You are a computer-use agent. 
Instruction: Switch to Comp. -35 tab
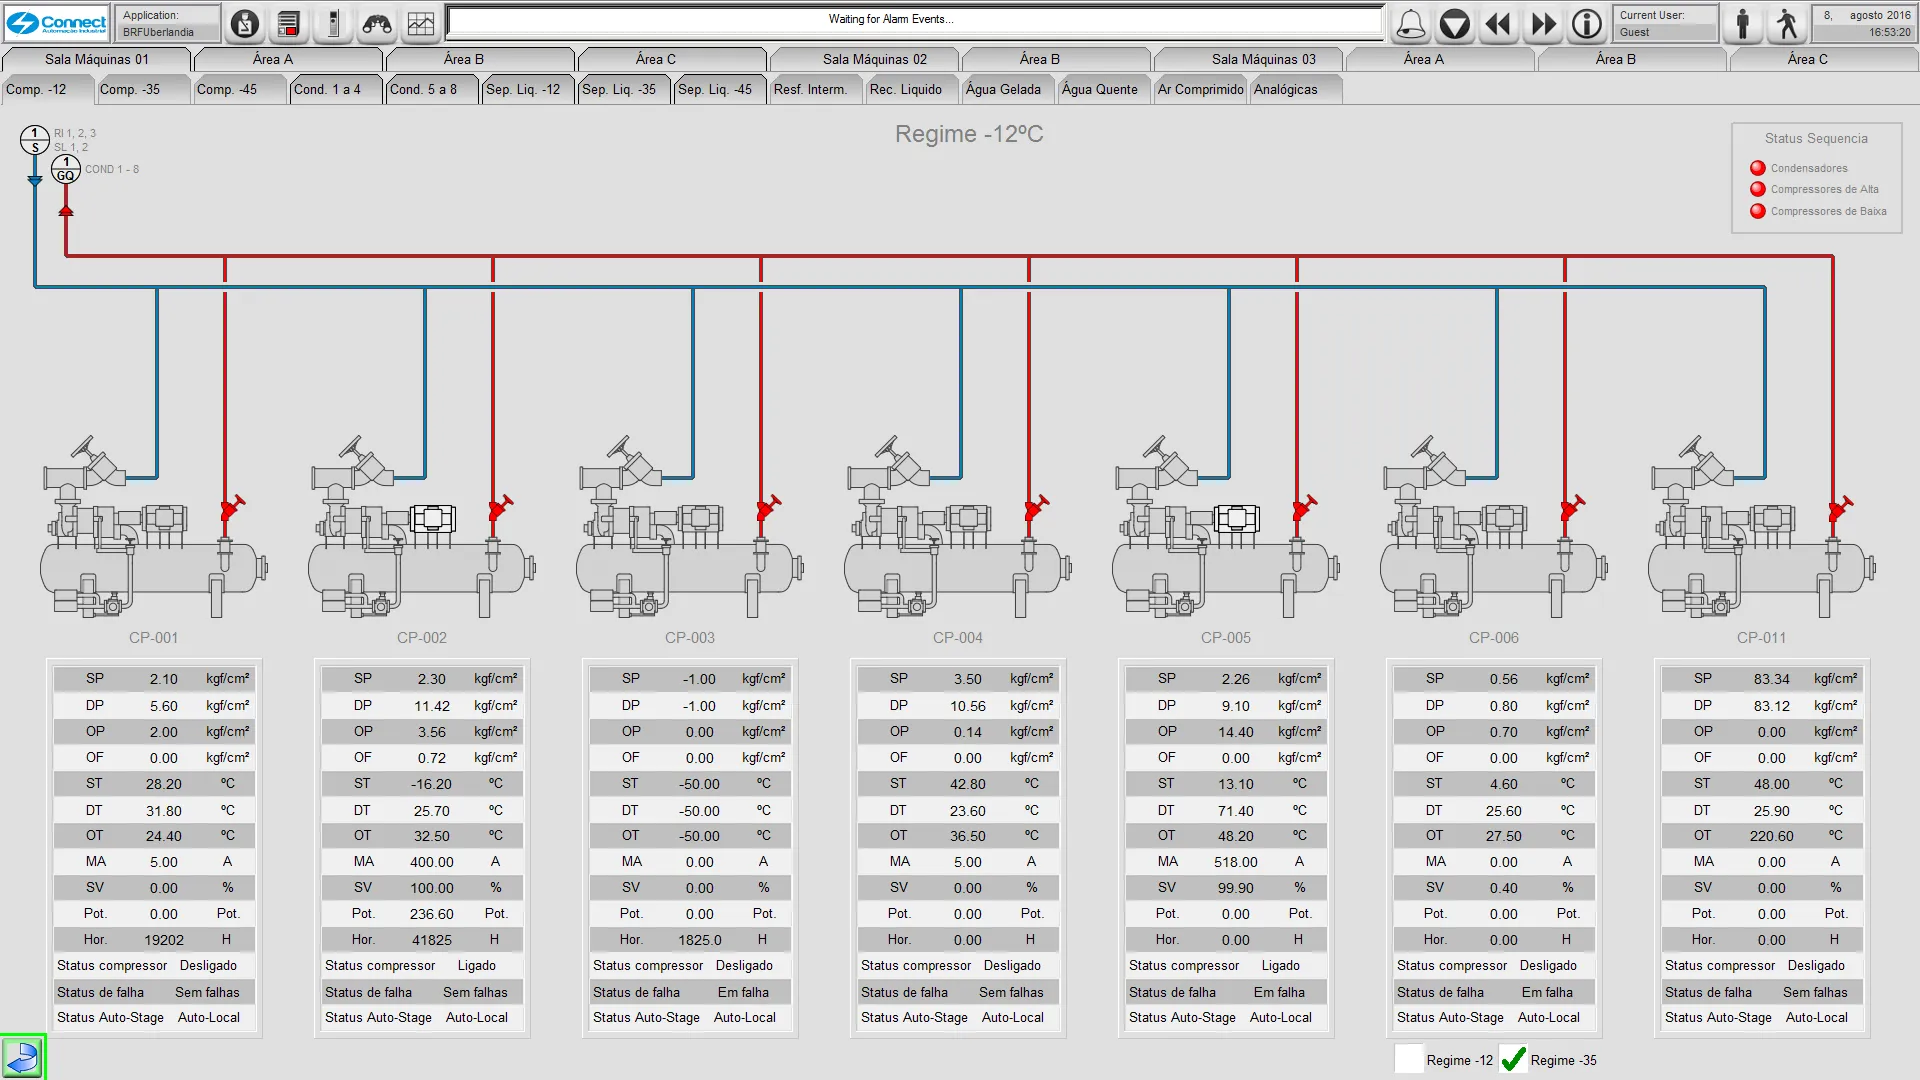(130, 89)
